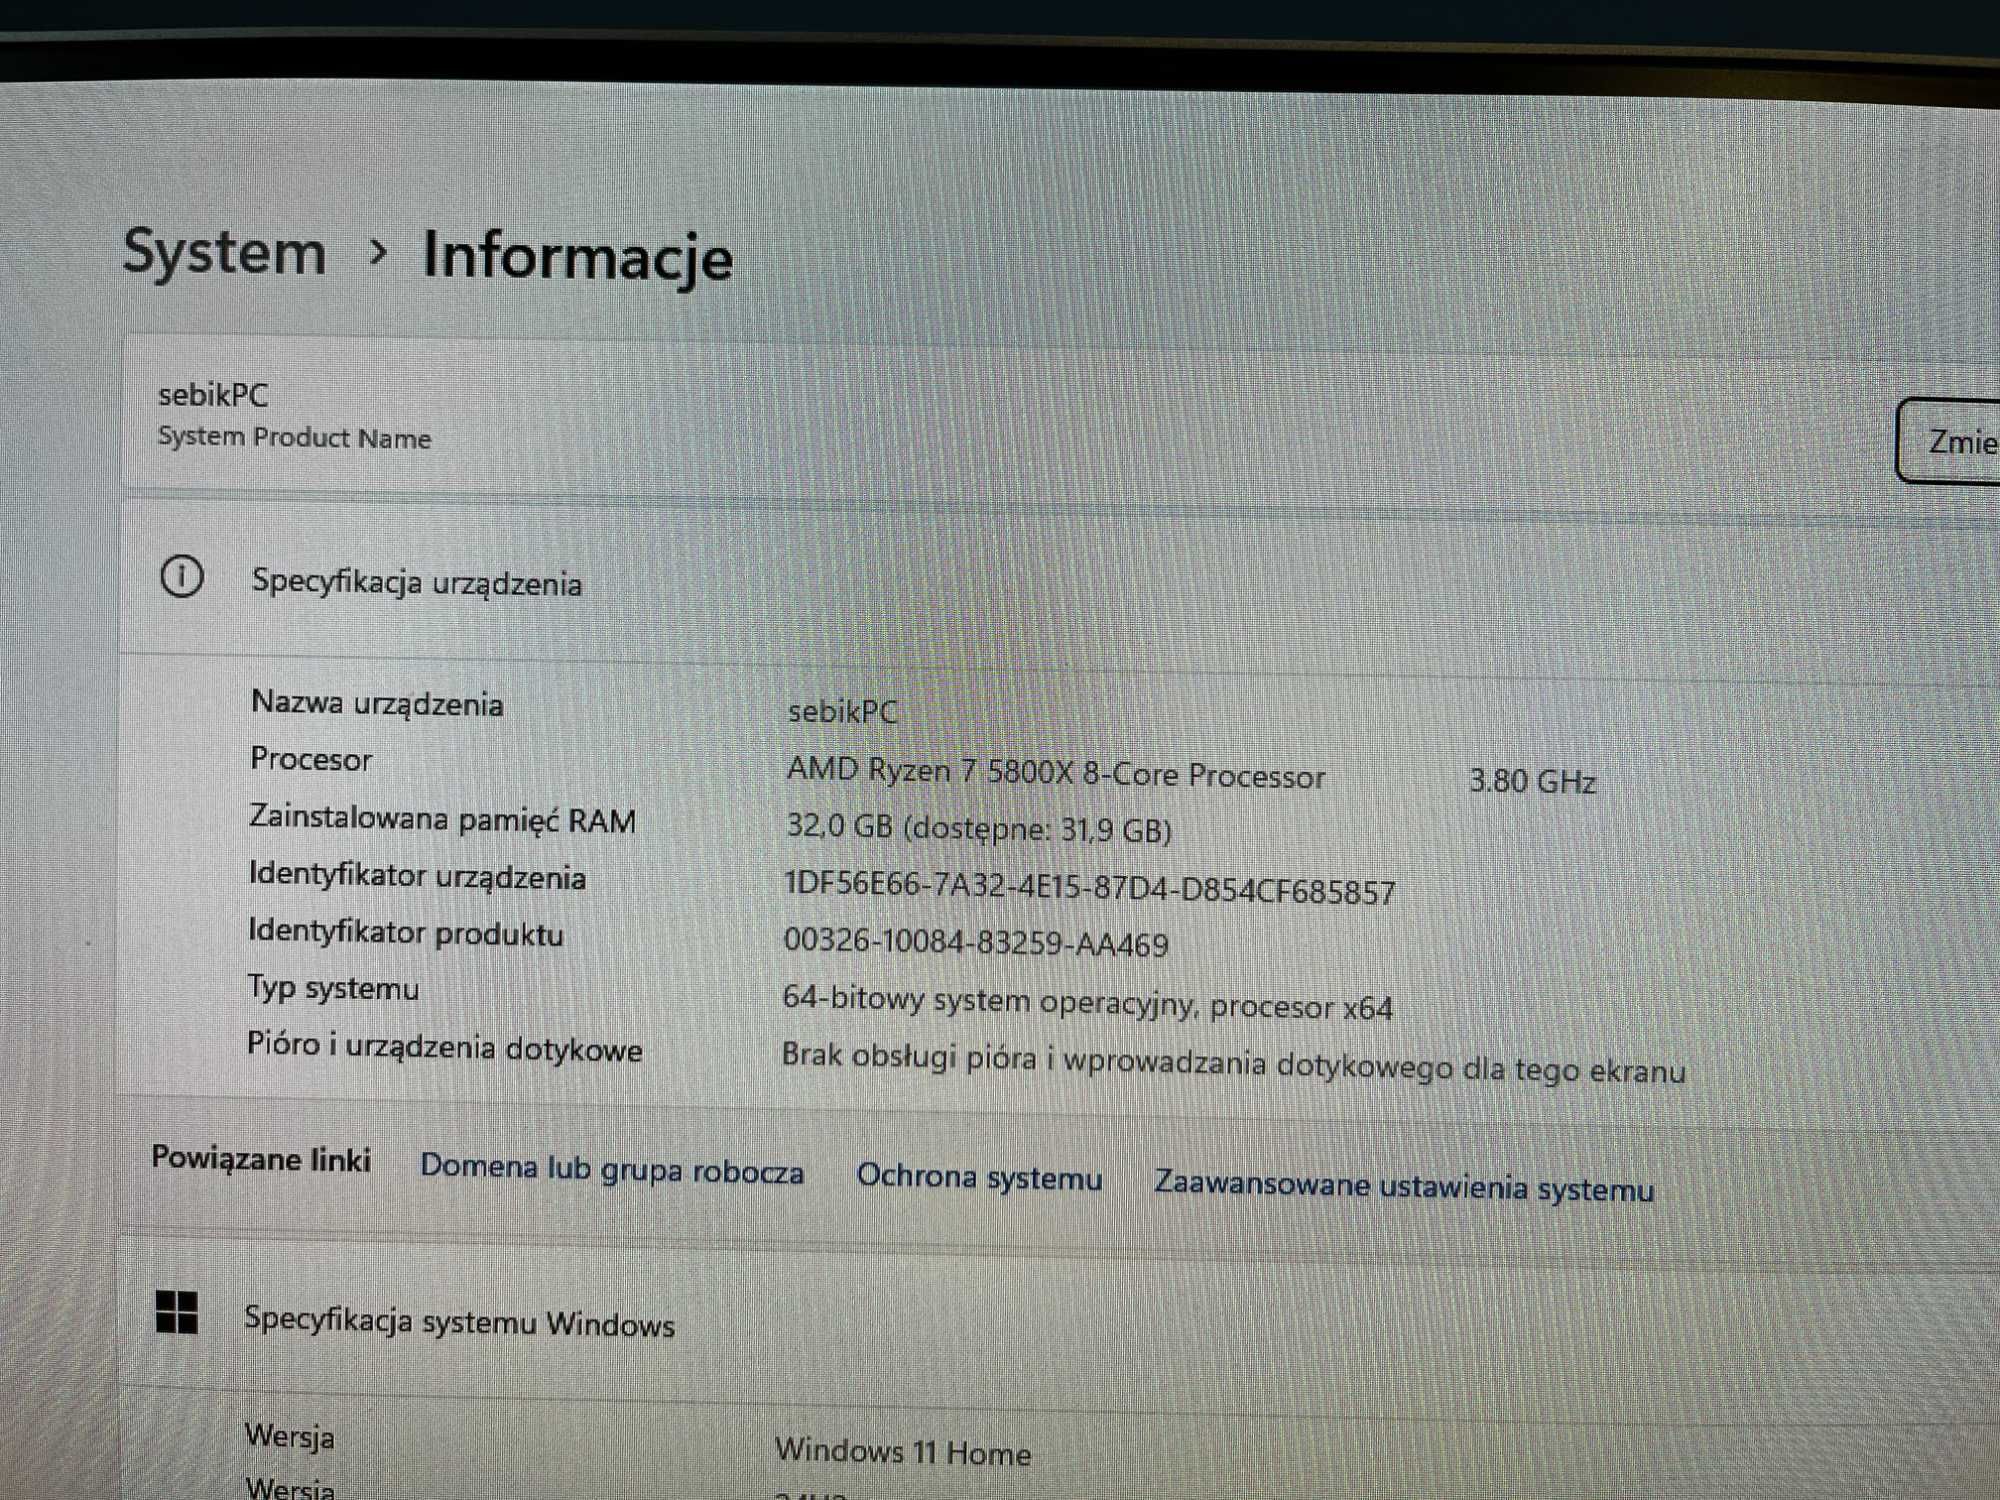Open Domena lub grupa robocza link

611,1169
